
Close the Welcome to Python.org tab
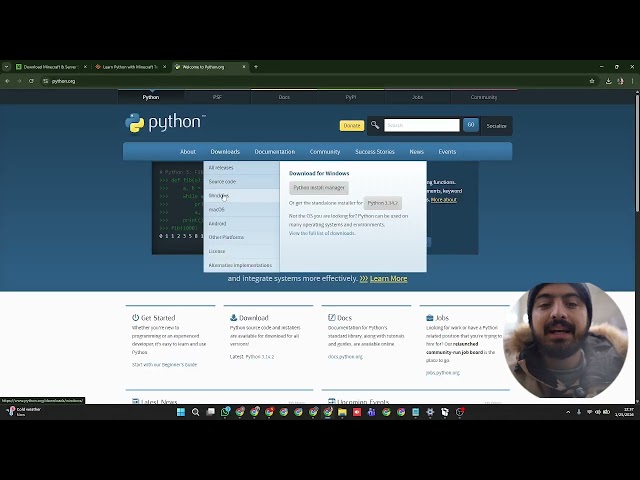click(244, 67)
